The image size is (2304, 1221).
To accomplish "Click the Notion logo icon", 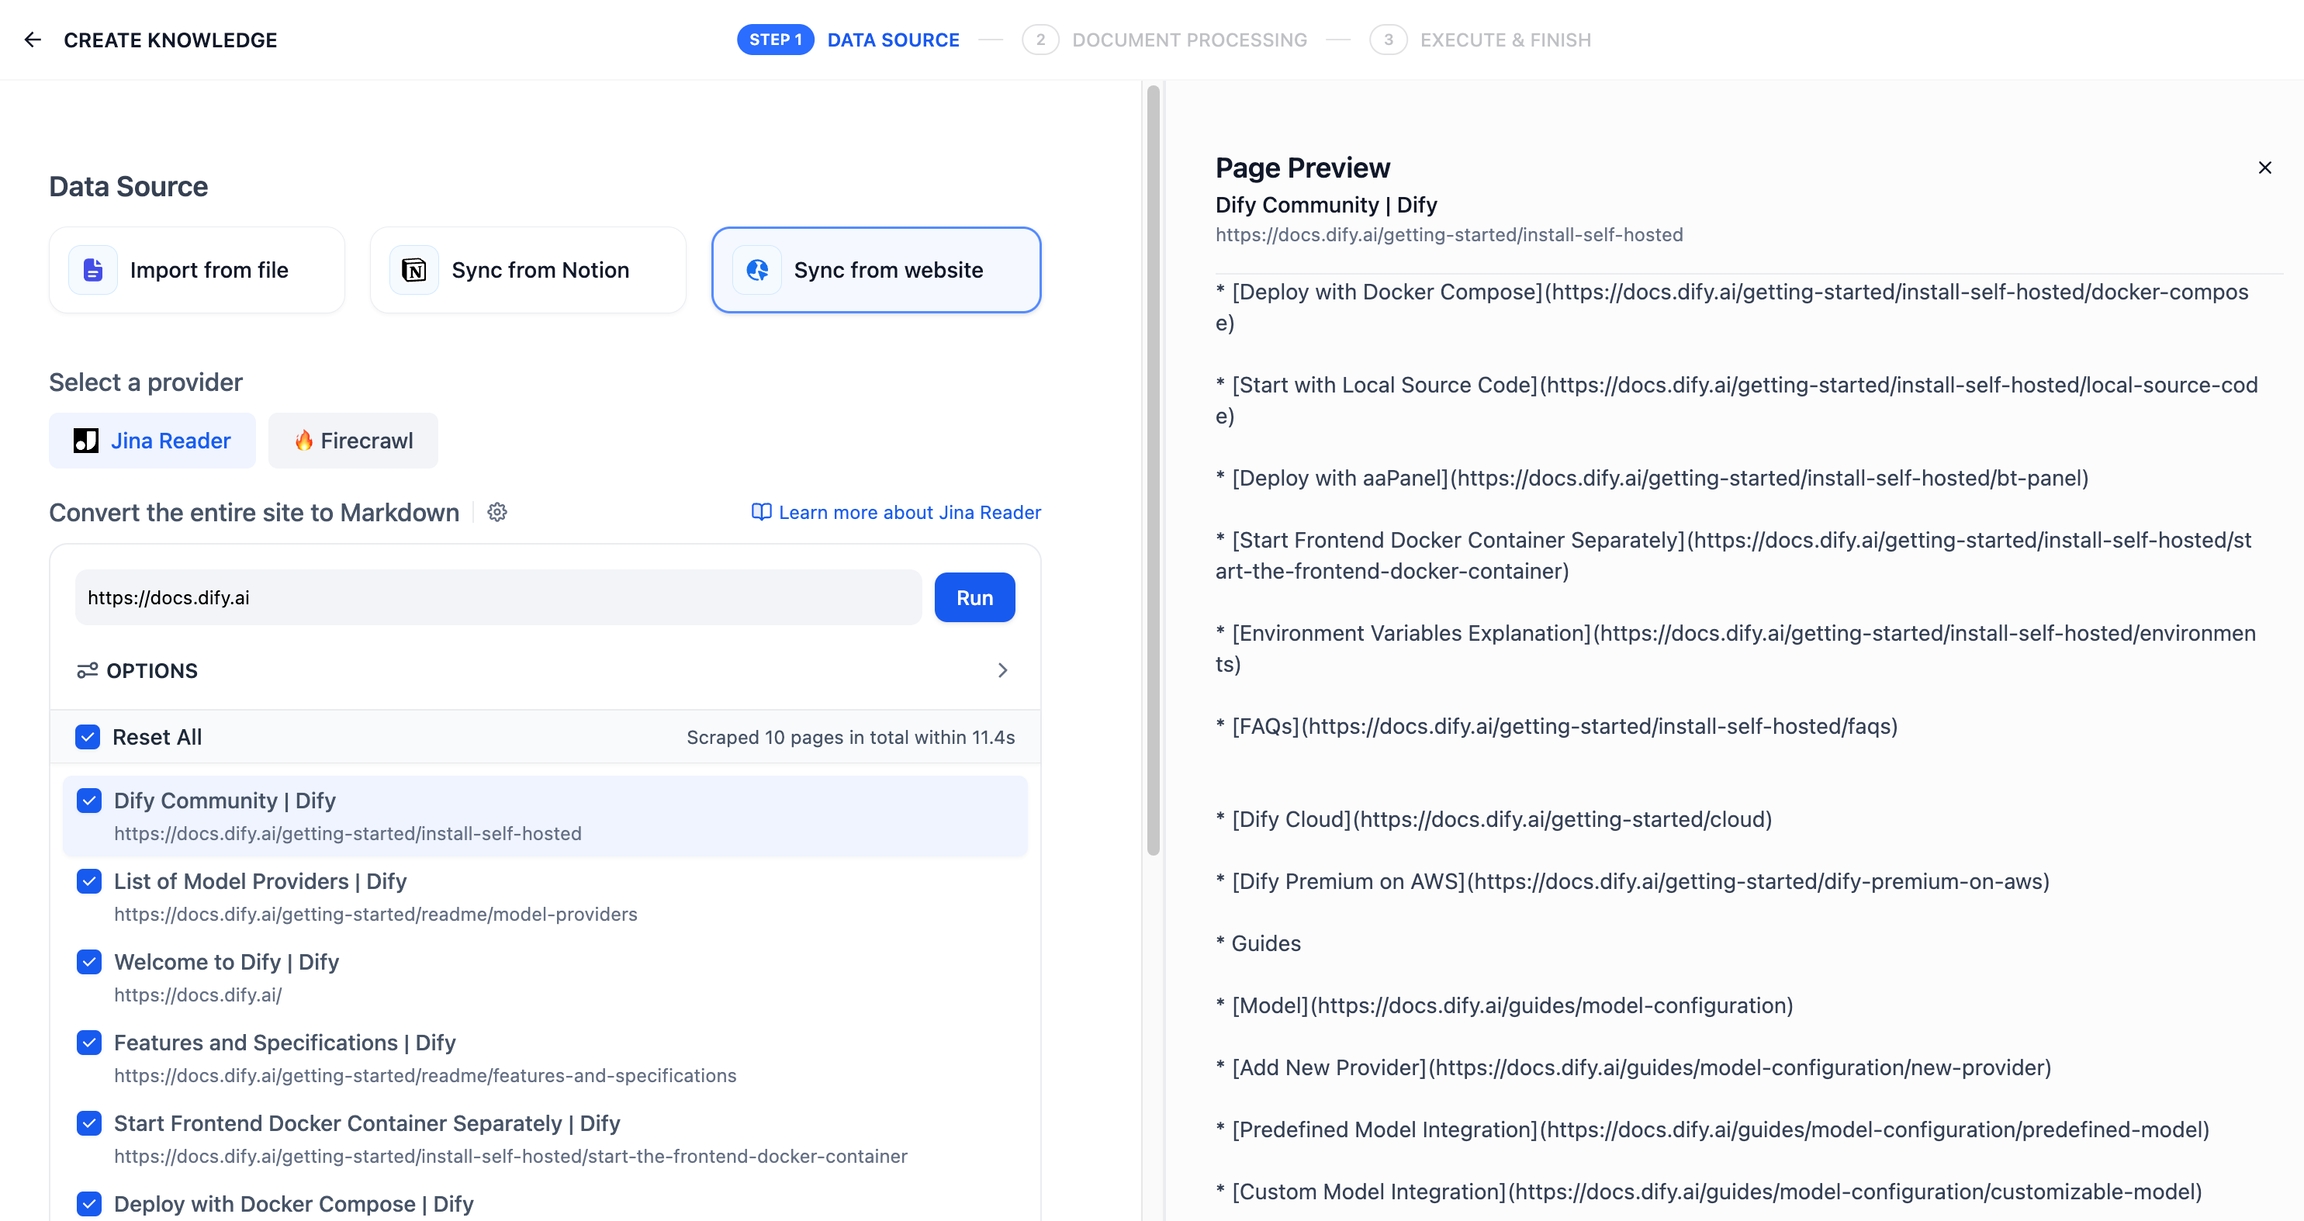I will pos(414,270).
